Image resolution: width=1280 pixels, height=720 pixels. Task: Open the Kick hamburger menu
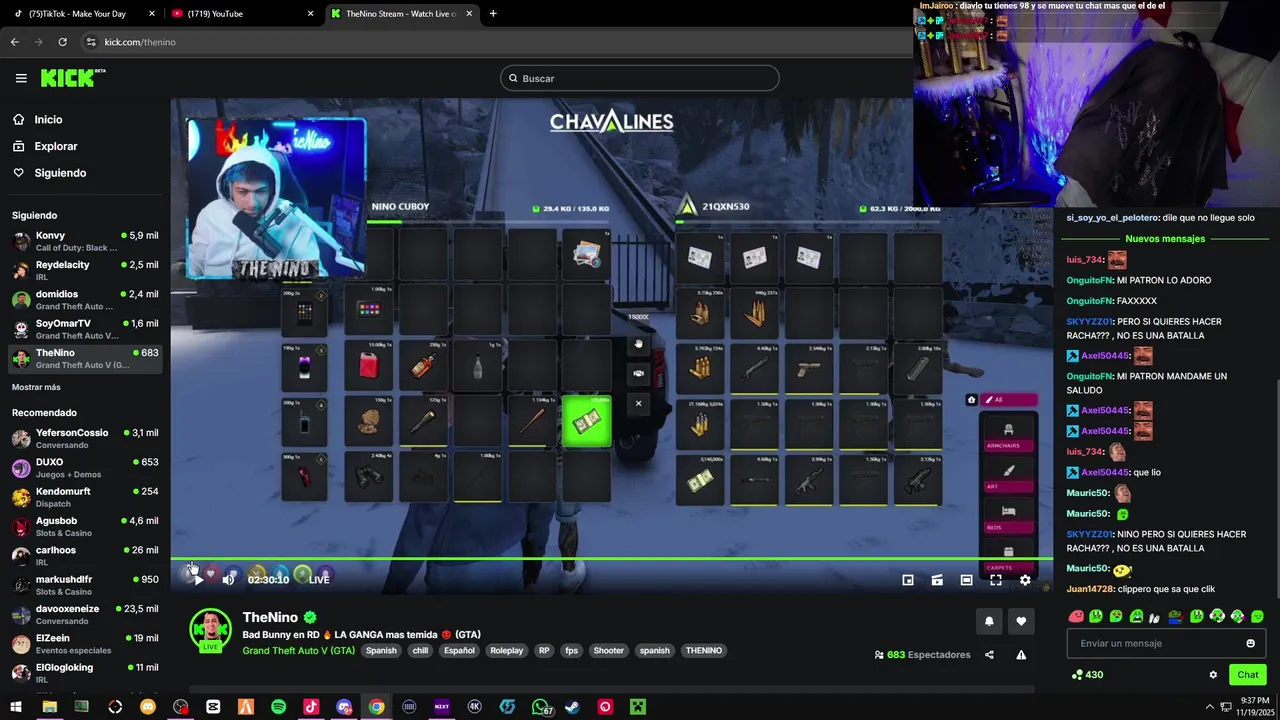21,78
